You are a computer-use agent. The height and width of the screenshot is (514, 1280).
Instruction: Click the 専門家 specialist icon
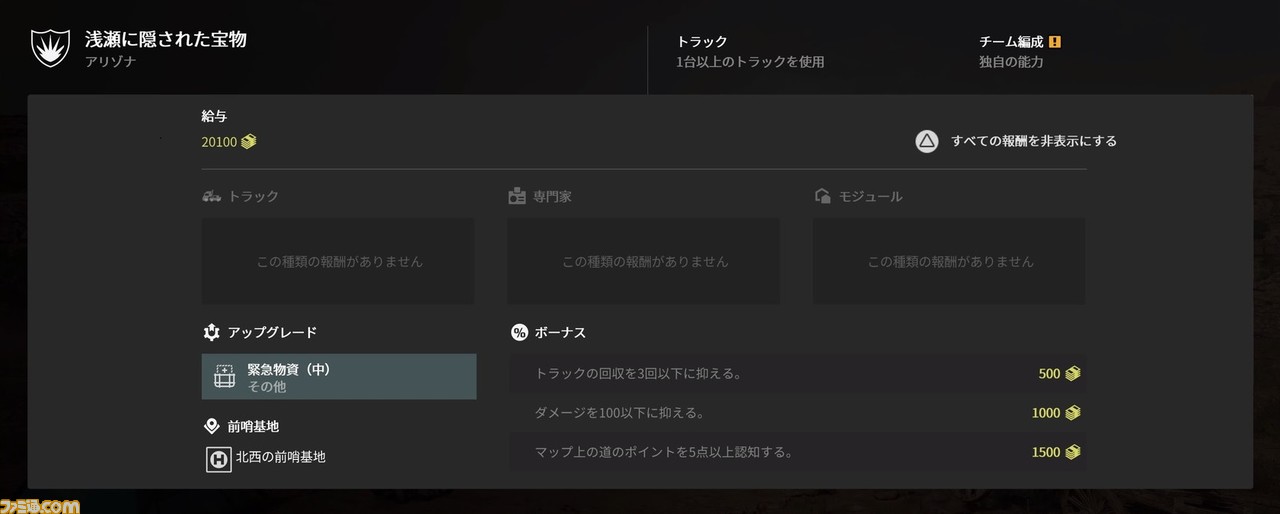tap(517, 196)
